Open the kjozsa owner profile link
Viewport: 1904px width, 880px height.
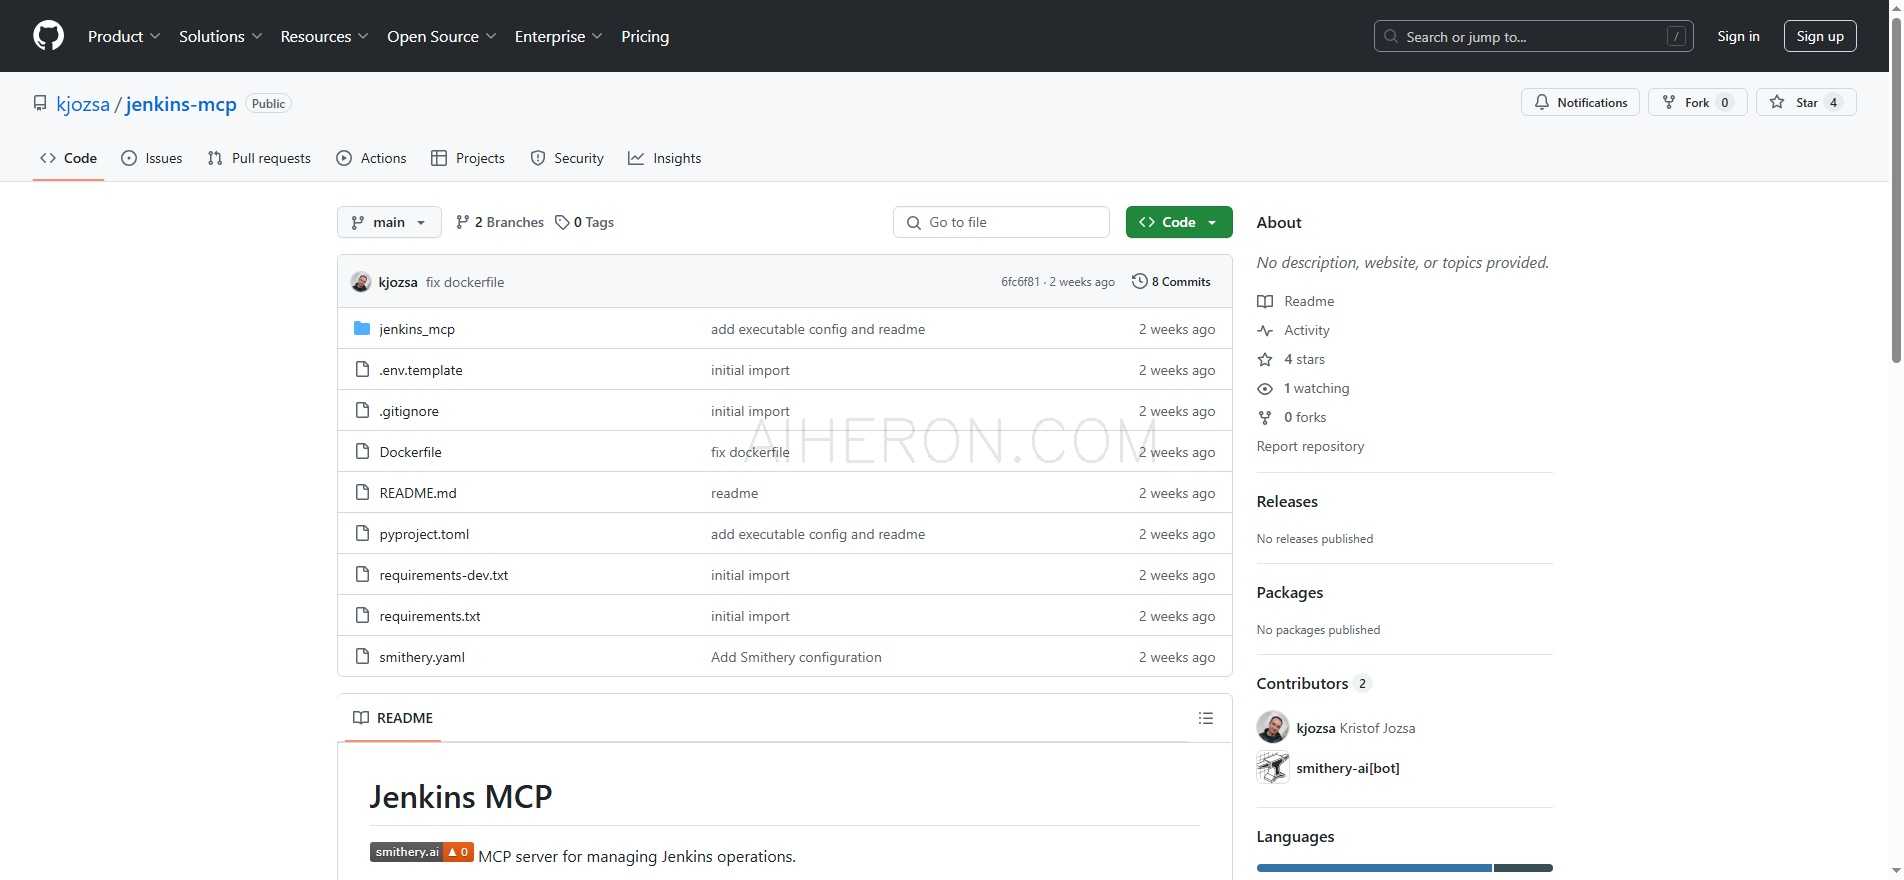[x=83, y=104]
